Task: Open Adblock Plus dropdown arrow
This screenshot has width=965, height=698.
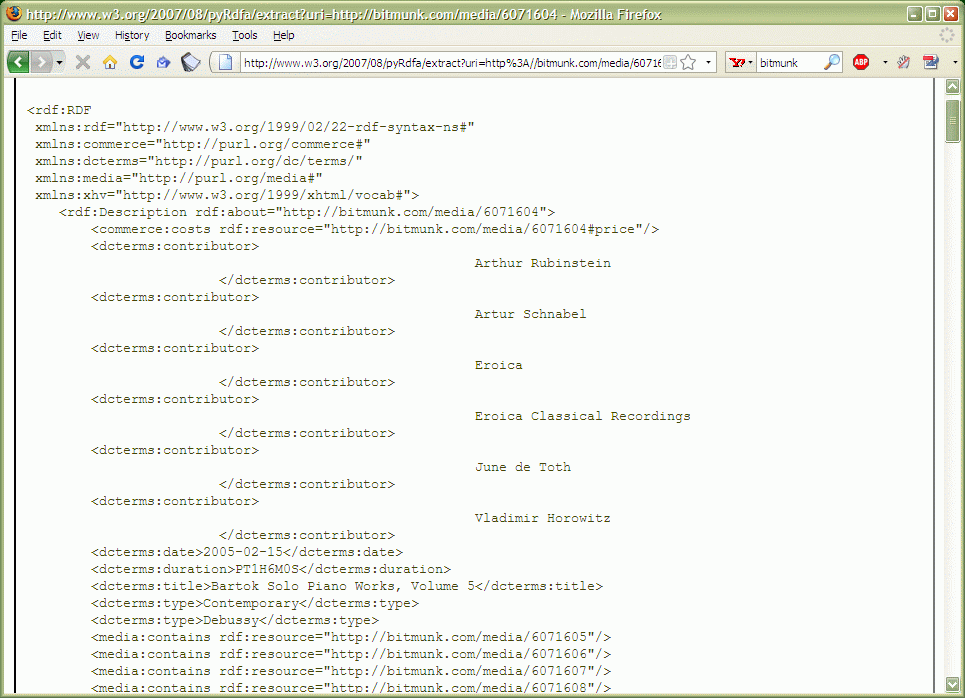Action: tap(884, 62)
